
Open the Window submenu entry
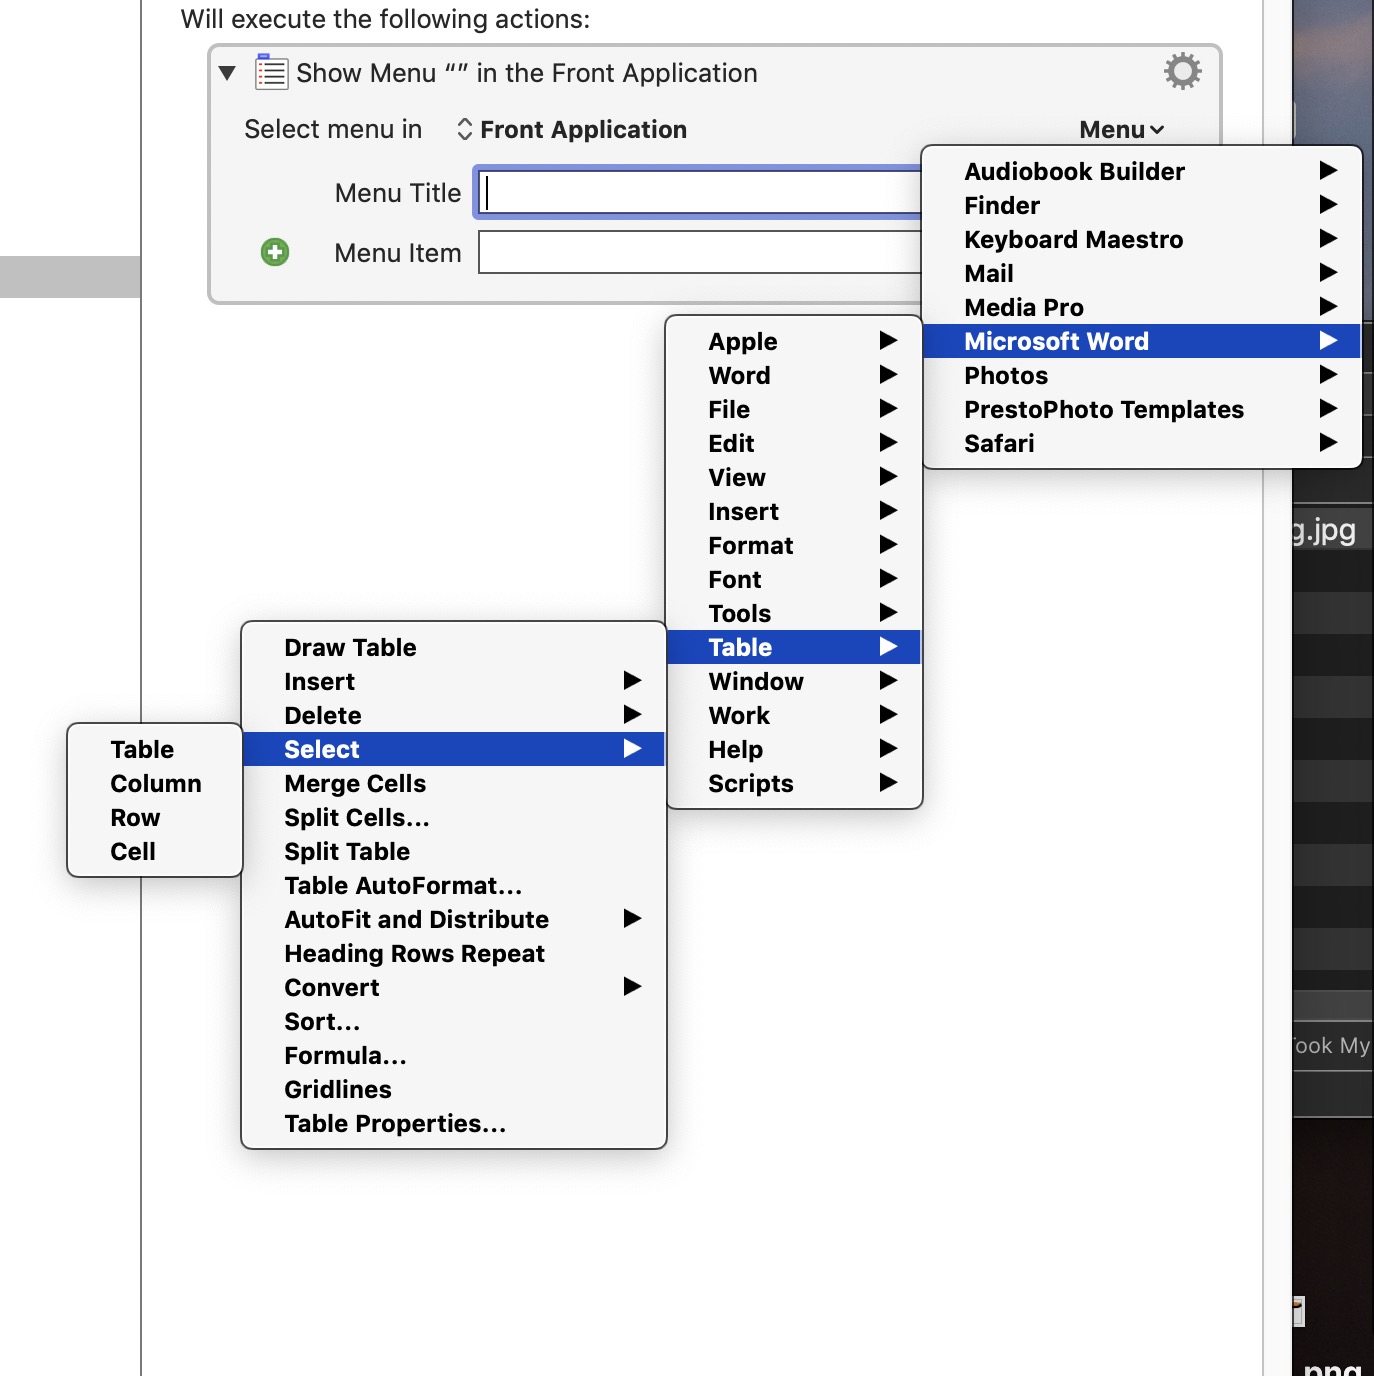point(794,682)
